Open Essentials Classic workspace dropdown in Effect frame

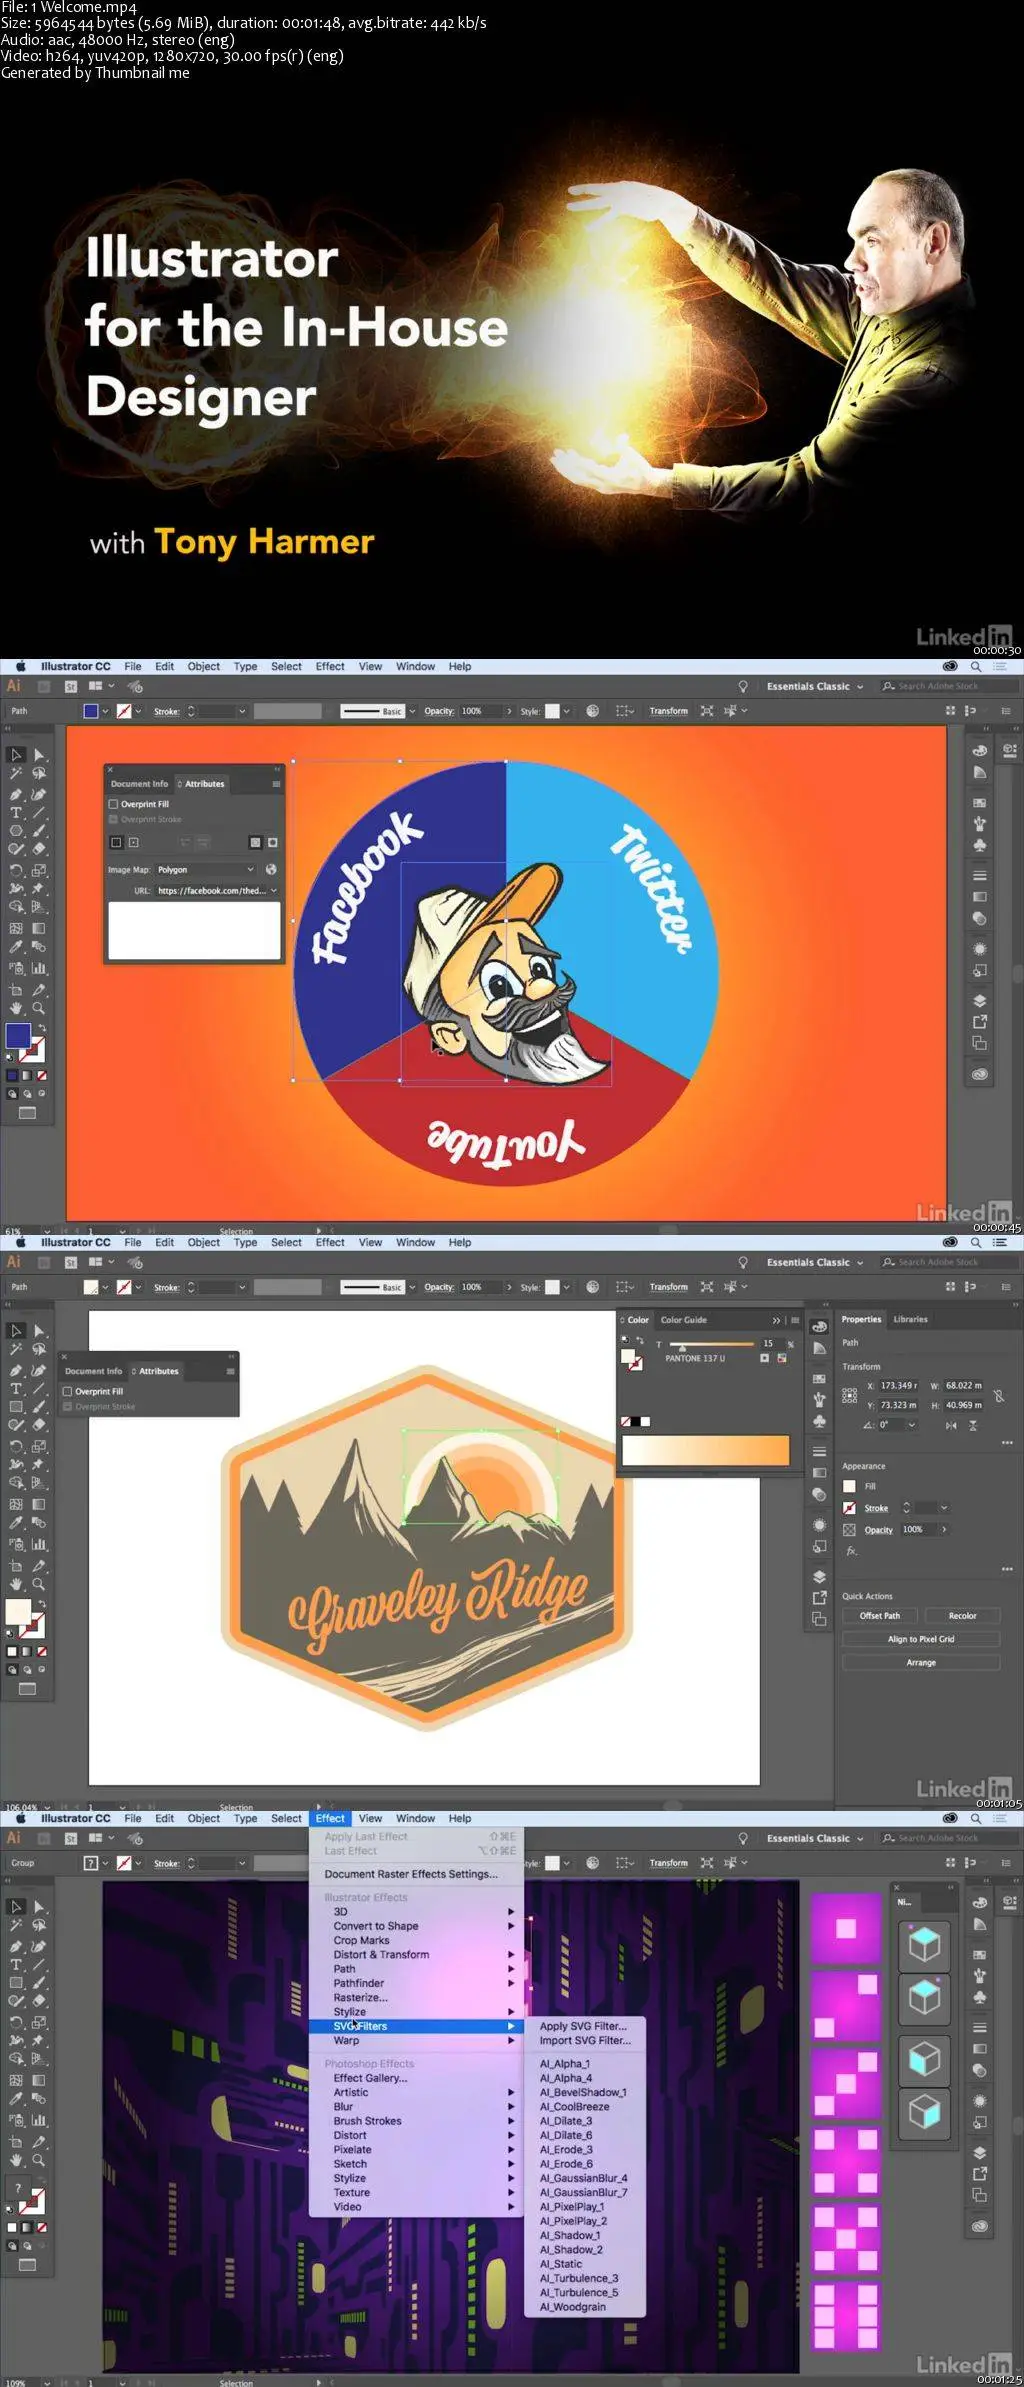coord(814,1838)
